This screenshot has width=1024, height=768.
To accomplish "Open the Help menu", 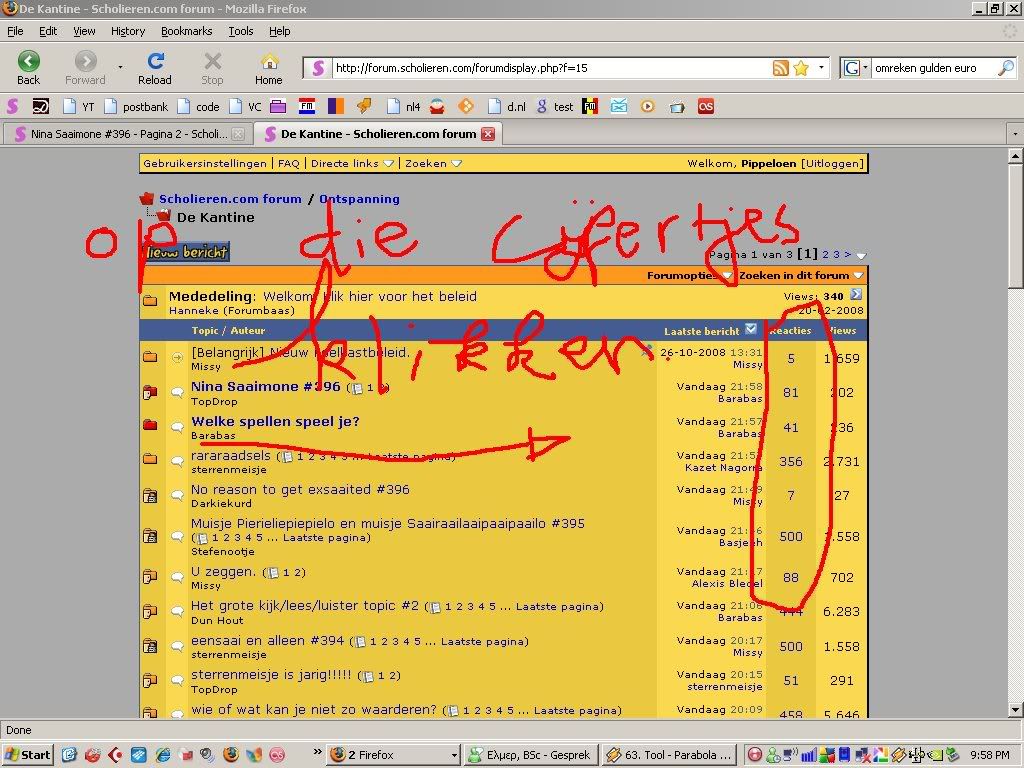I will 280,31.
